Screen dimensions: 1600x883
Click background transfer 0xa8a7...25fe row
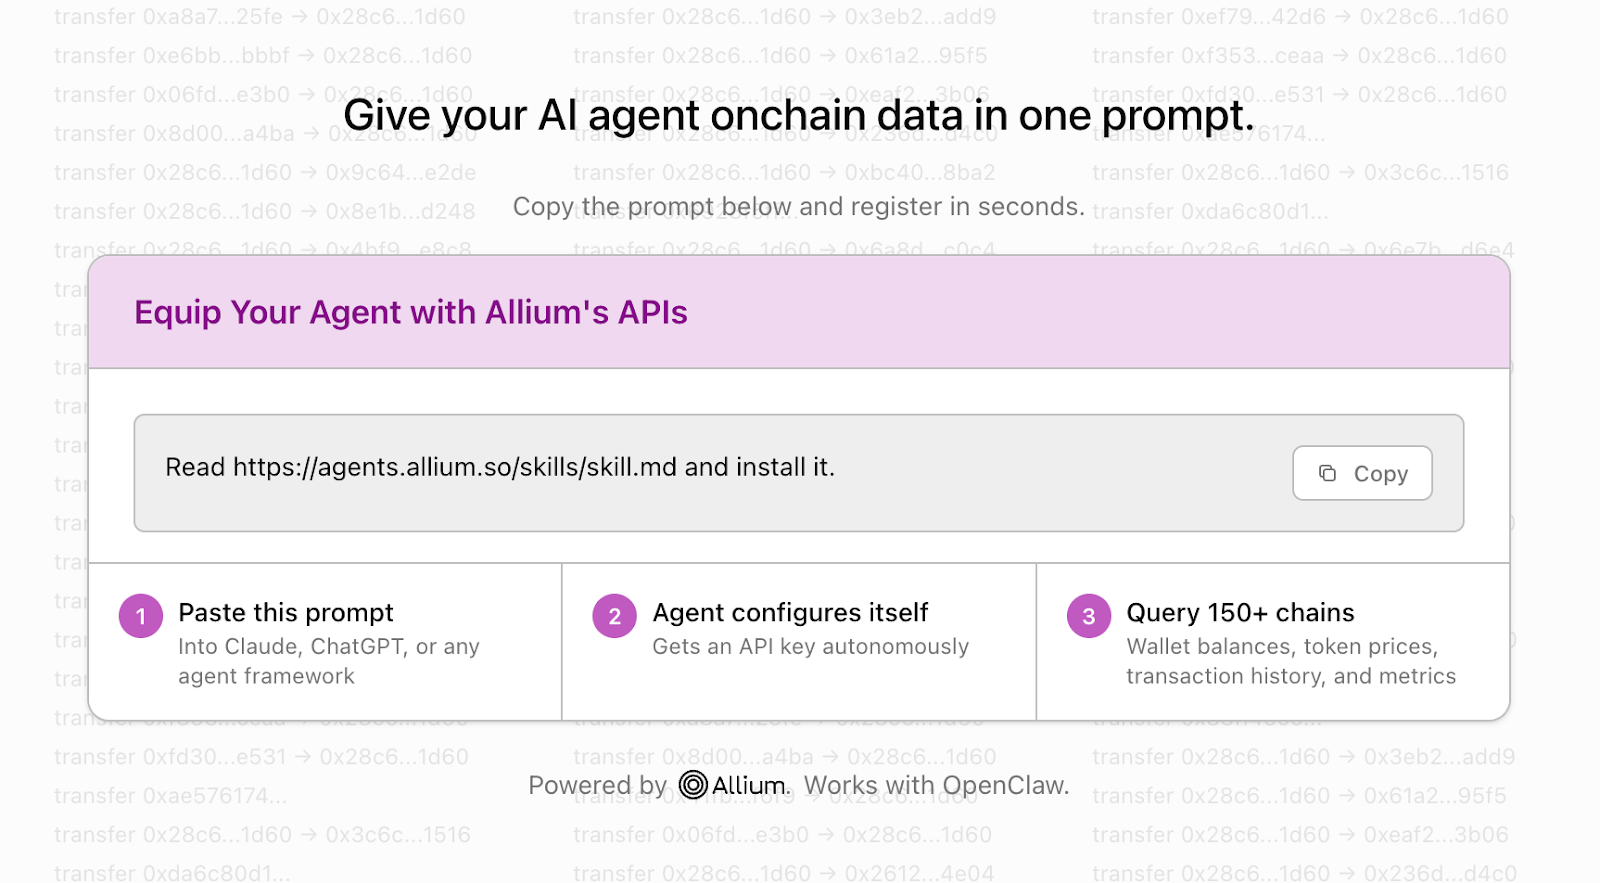coord(259,17)
